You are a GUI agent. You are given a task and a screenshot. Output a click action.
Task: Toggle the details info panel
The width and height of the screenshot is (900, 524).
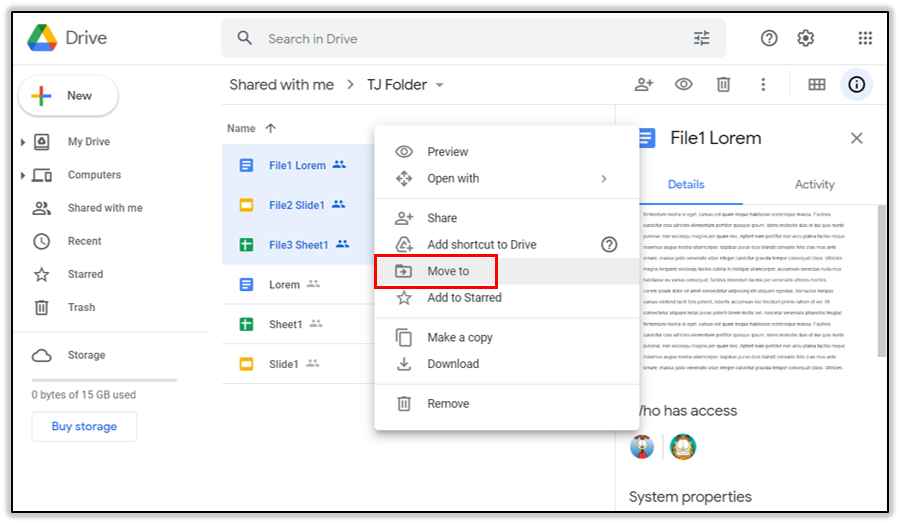click(x=856, y=85)
